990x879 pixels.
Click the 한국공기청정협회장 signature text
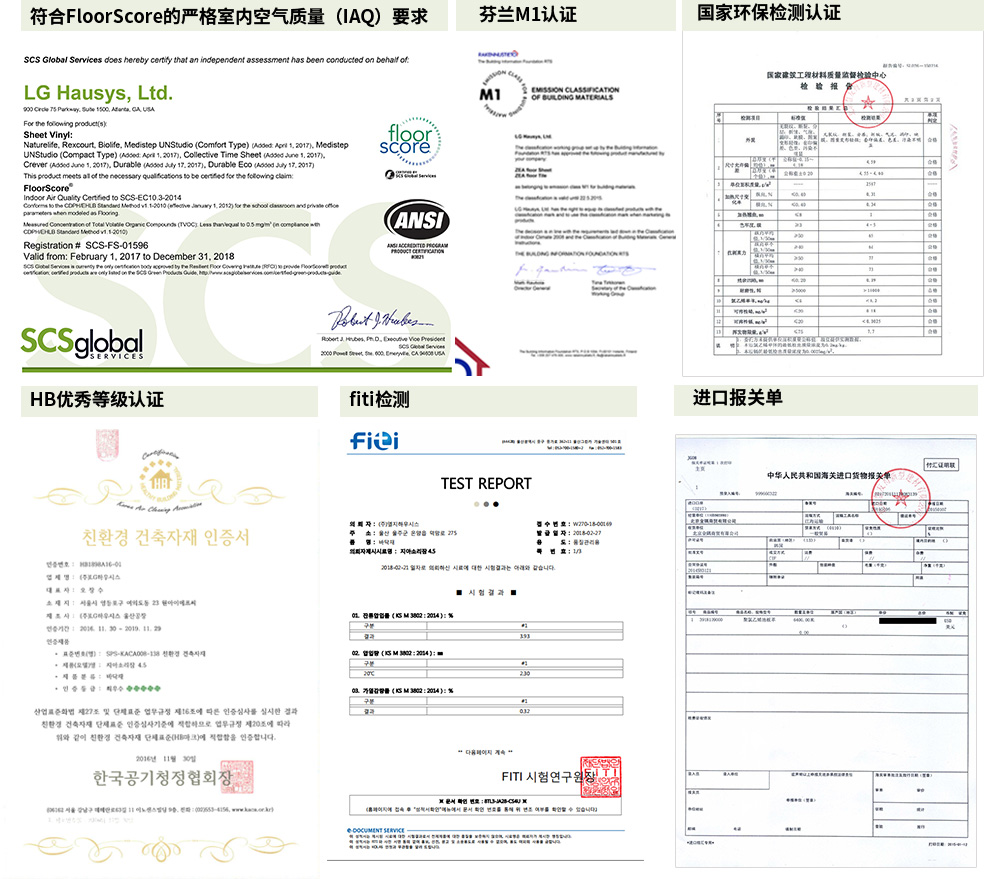[x=163, y=777]
